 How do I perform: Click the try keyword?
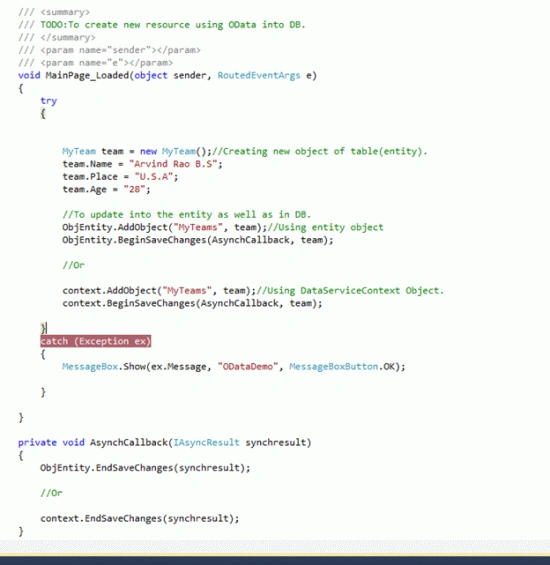[49, 101]
